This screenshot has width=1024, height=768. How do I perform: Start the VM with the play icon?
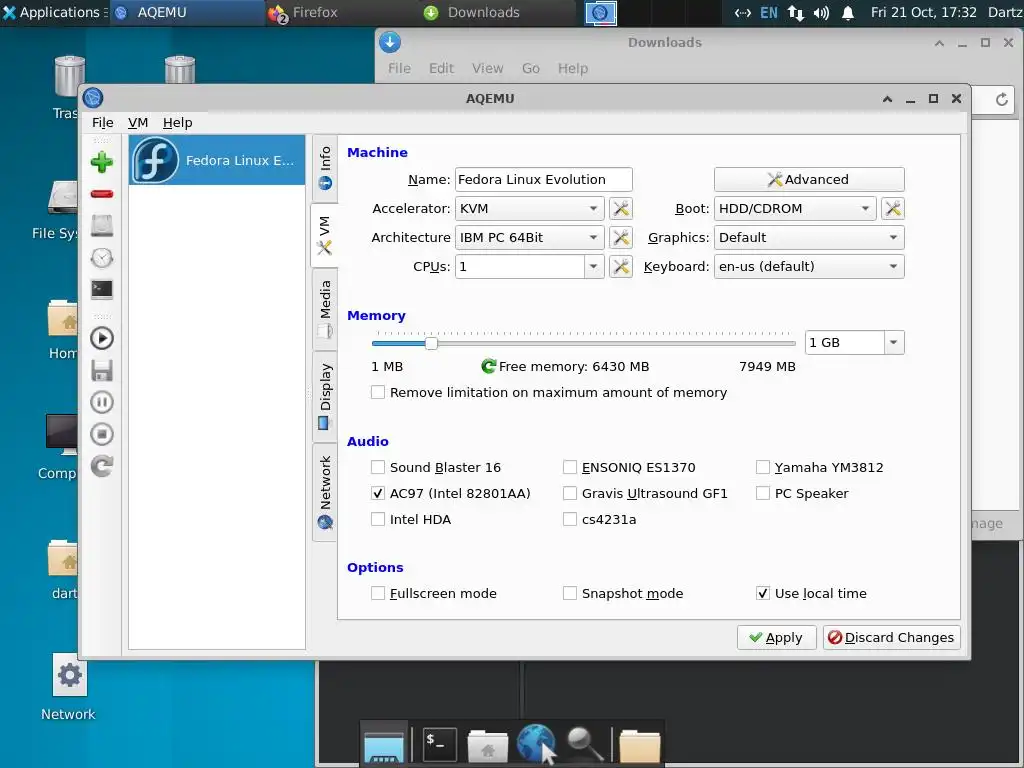[101, 338]
